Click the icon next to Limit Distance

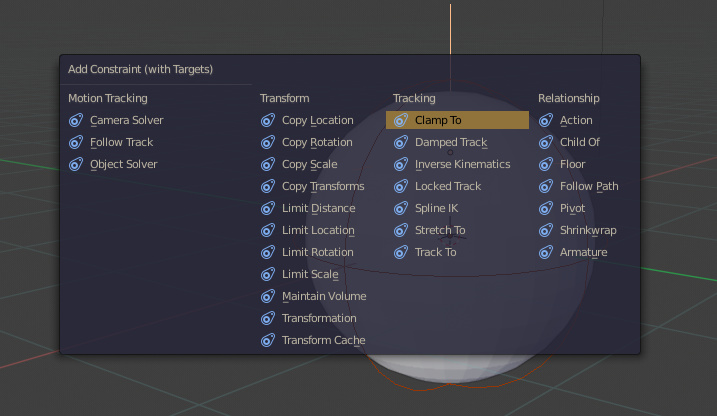268,208
